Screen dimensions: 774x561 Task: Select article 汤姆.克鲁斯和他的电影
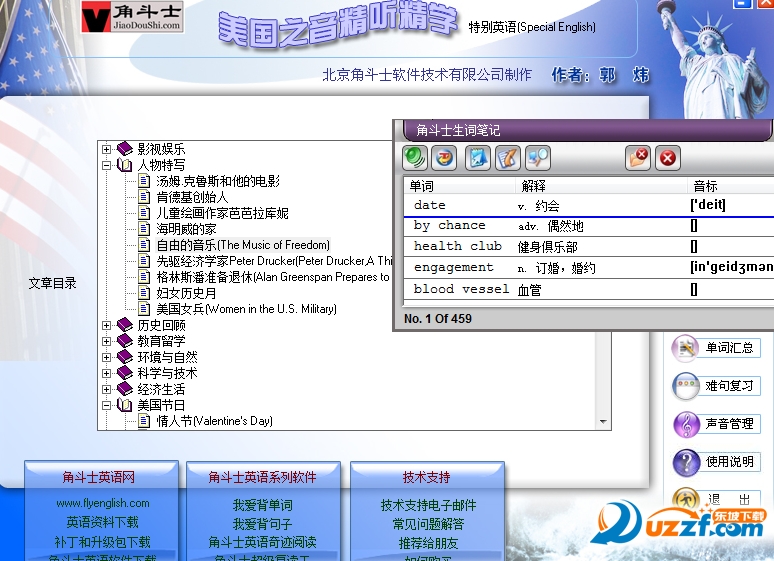pos(218,181)
